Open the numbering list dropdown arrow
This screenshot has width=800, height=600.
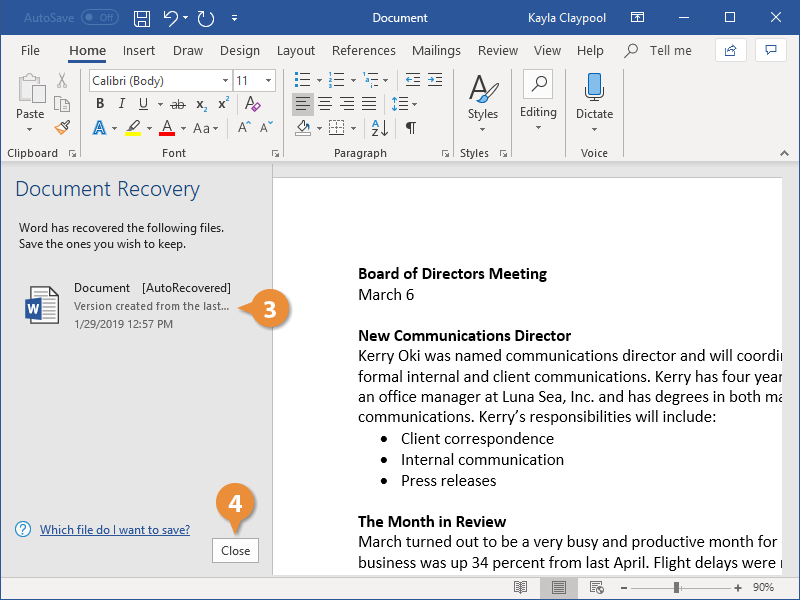coord(353,80)
